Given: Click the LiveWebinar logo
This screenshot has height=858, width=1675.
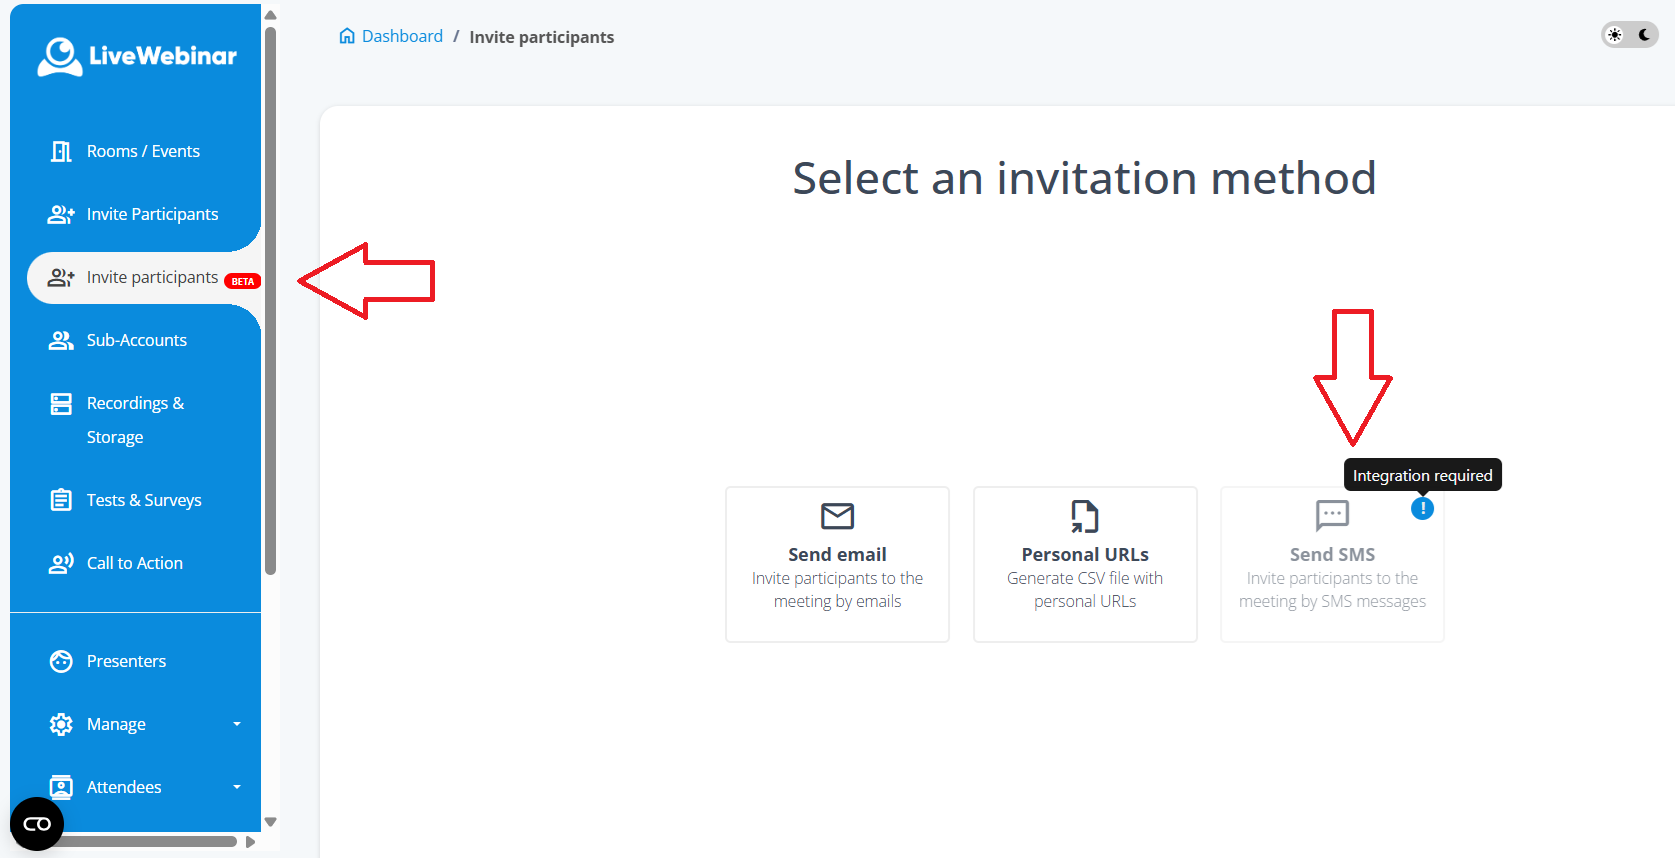Looking at the screenshot, I should pos(137,57).
